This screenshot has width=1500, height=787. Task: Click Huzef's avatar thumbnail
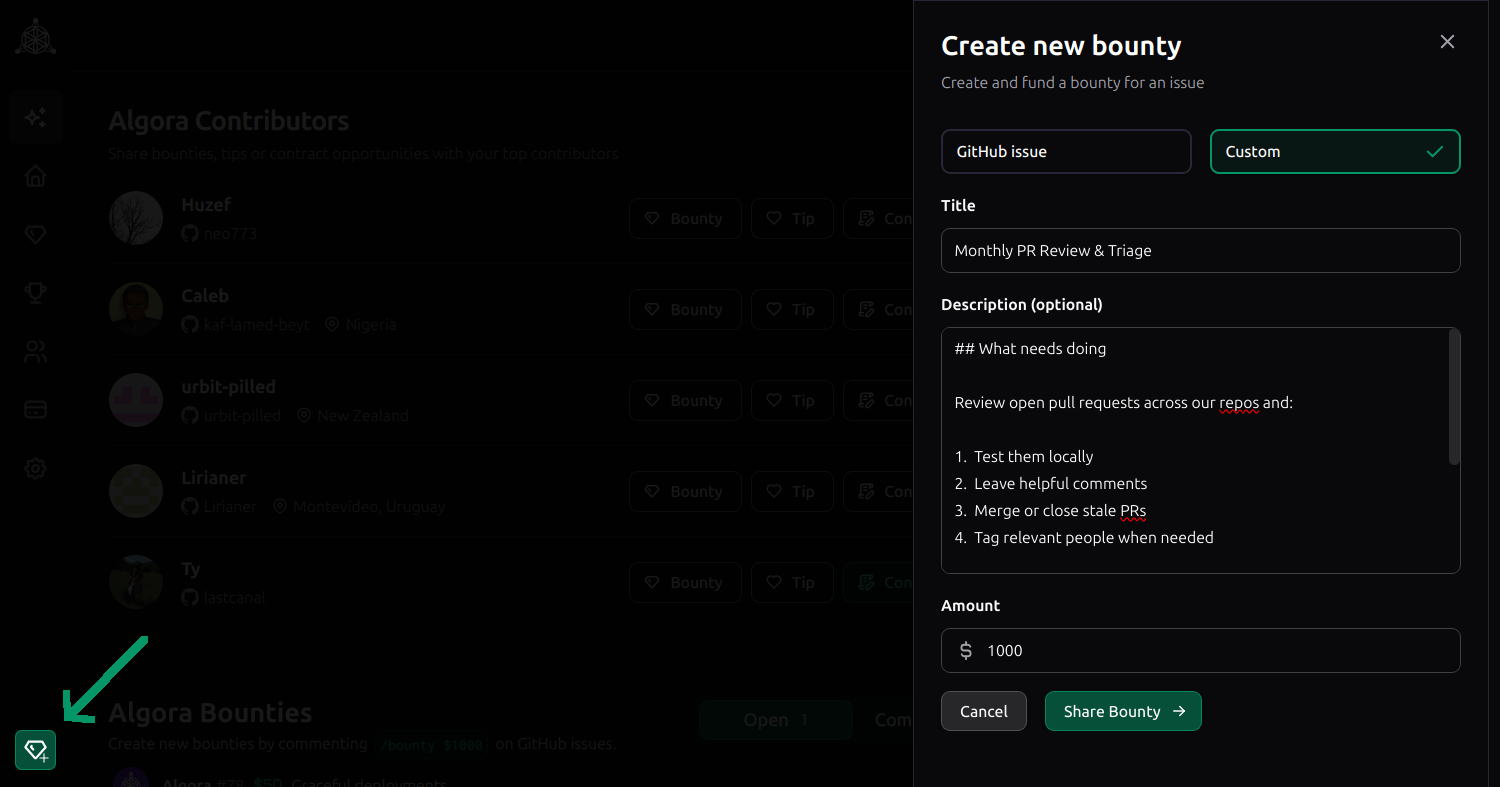click(136, 218)
